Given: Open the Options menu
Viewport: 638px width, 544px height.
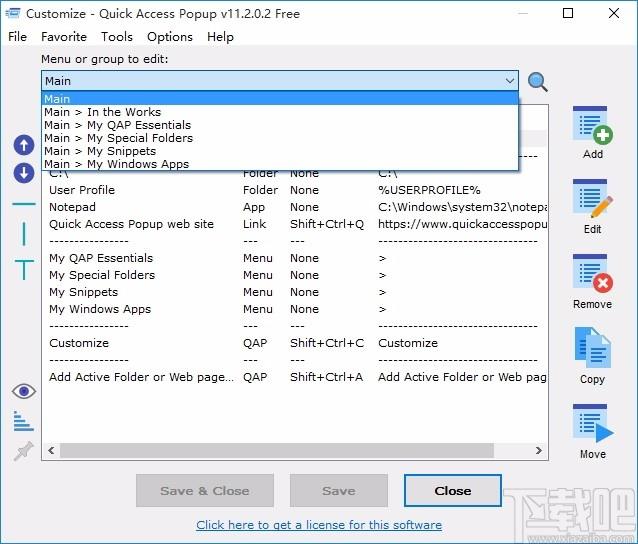Looking at the screenshot, I should (x=170, y=37).
